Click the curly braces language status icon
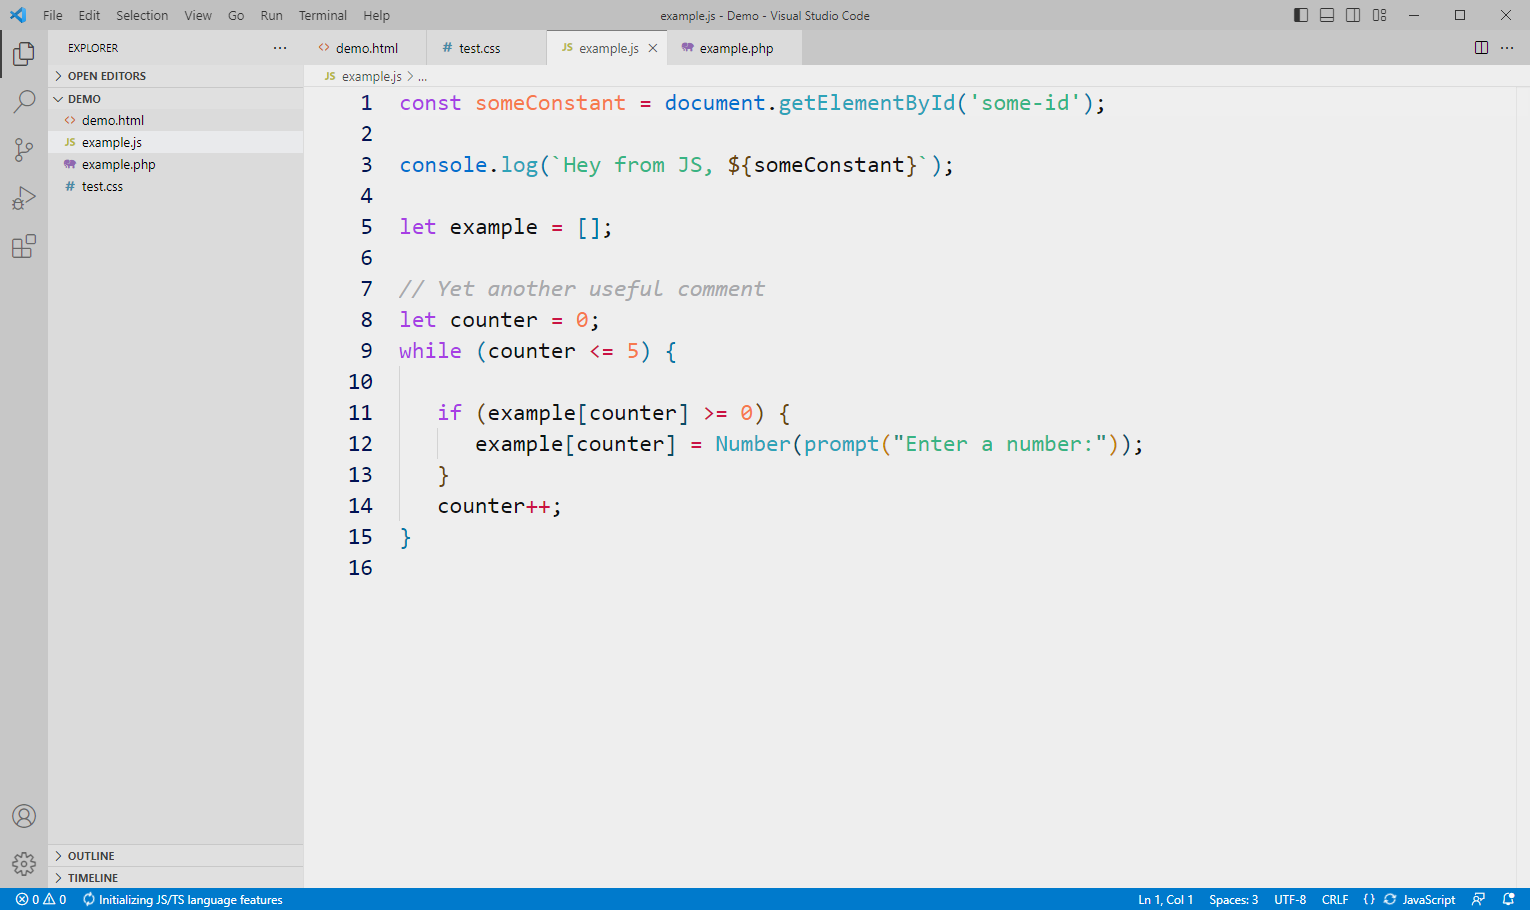 [x=1369, y=899]
